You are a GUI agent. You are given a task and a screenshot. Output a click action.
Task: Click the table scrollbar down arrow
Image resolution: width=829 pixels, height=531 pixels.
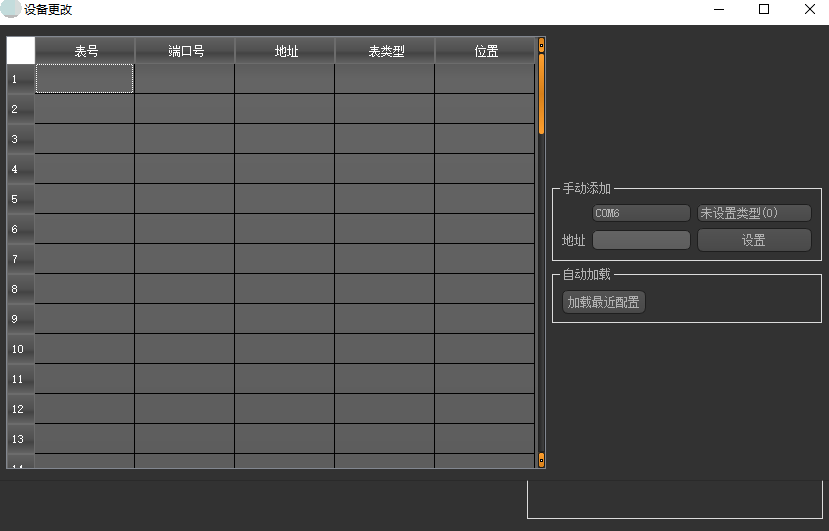click(x=541, y=460)
